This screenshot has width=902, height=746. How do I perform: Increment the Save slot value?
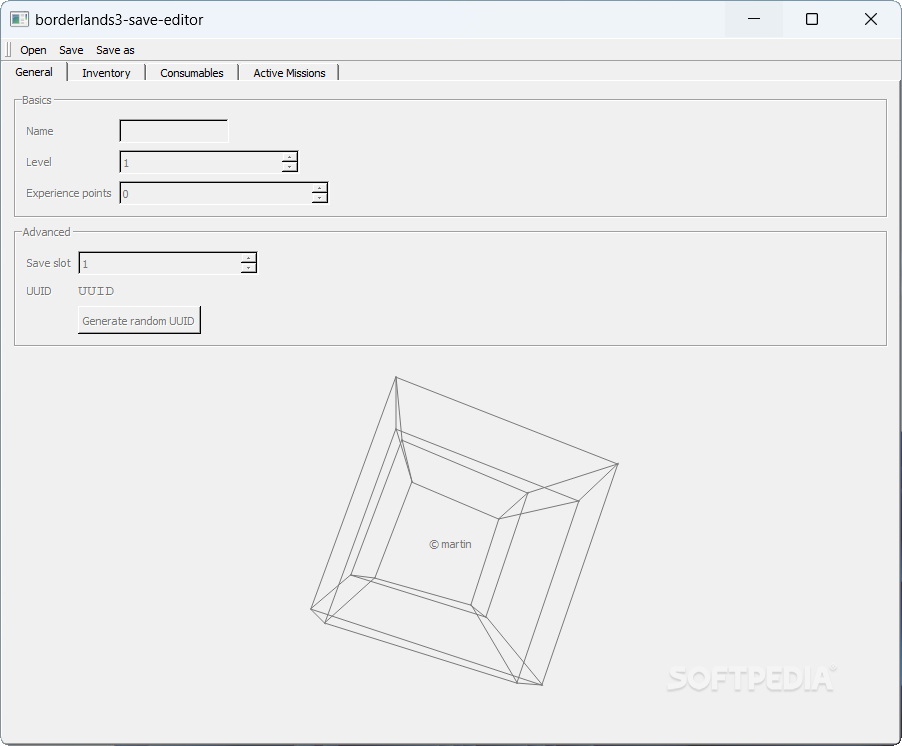[x=249, y=258]
